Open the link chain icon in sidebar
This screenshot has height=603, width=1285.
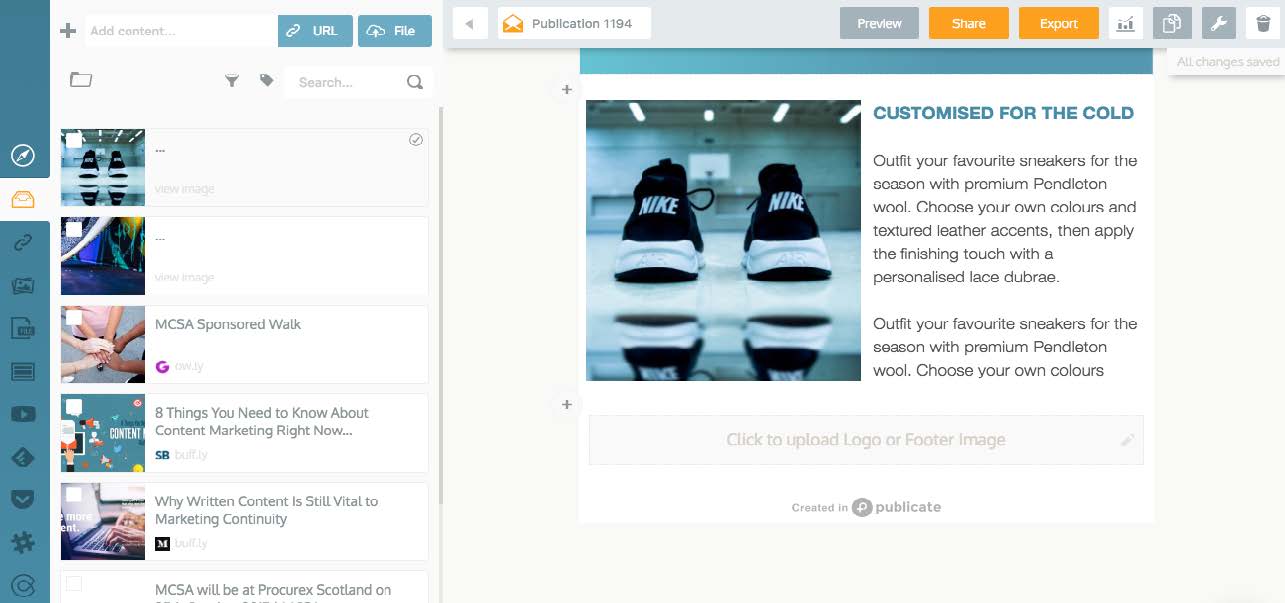23,242
